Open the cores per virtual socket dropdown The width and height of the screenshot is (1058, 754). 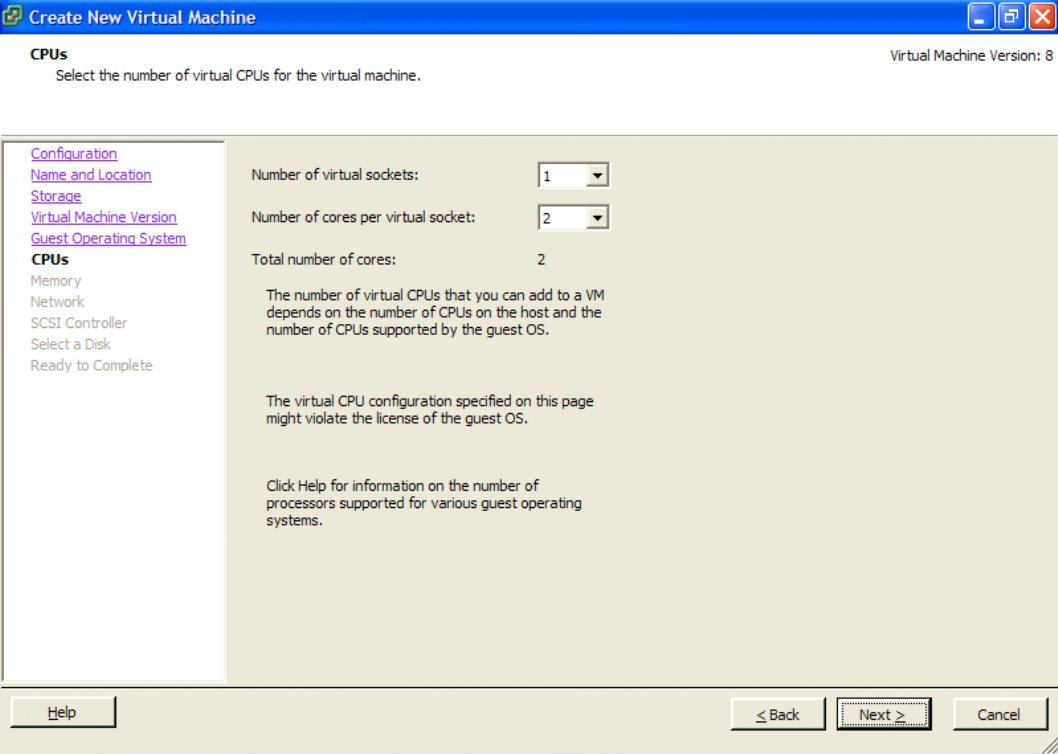click(x=597, y=217)
